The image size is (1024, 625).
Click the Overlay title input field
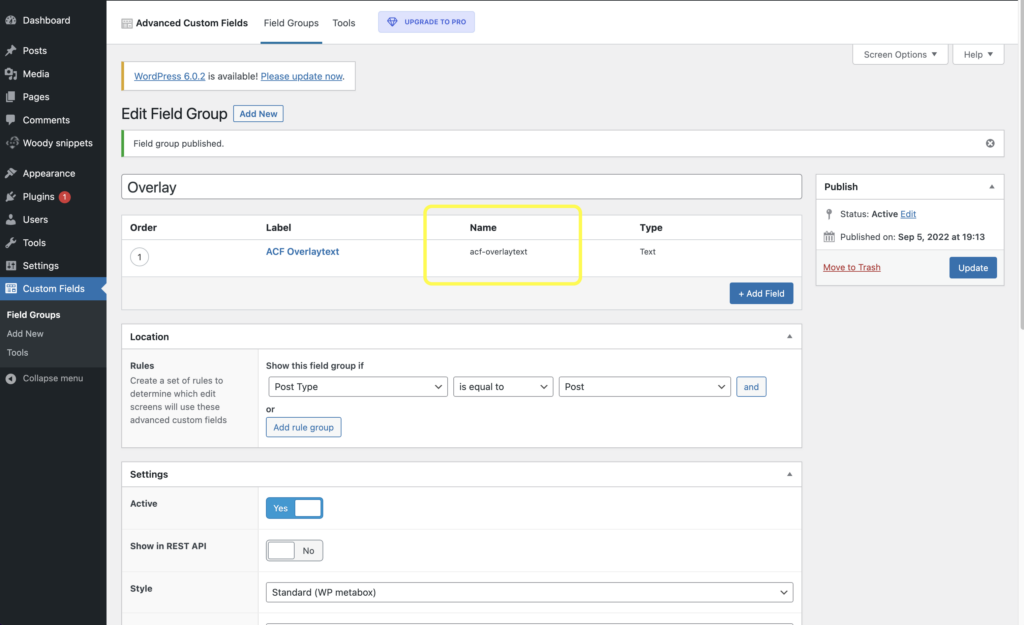click(462, 187)
